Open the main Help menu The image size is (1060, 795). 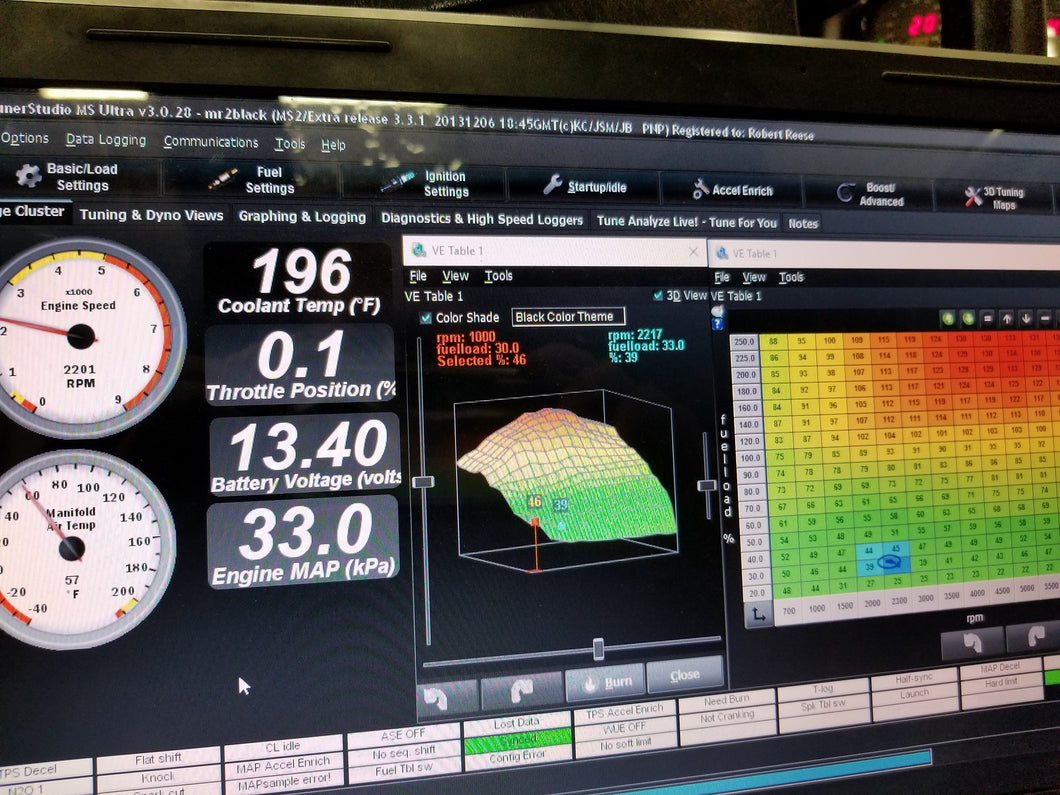click(333, 145)
